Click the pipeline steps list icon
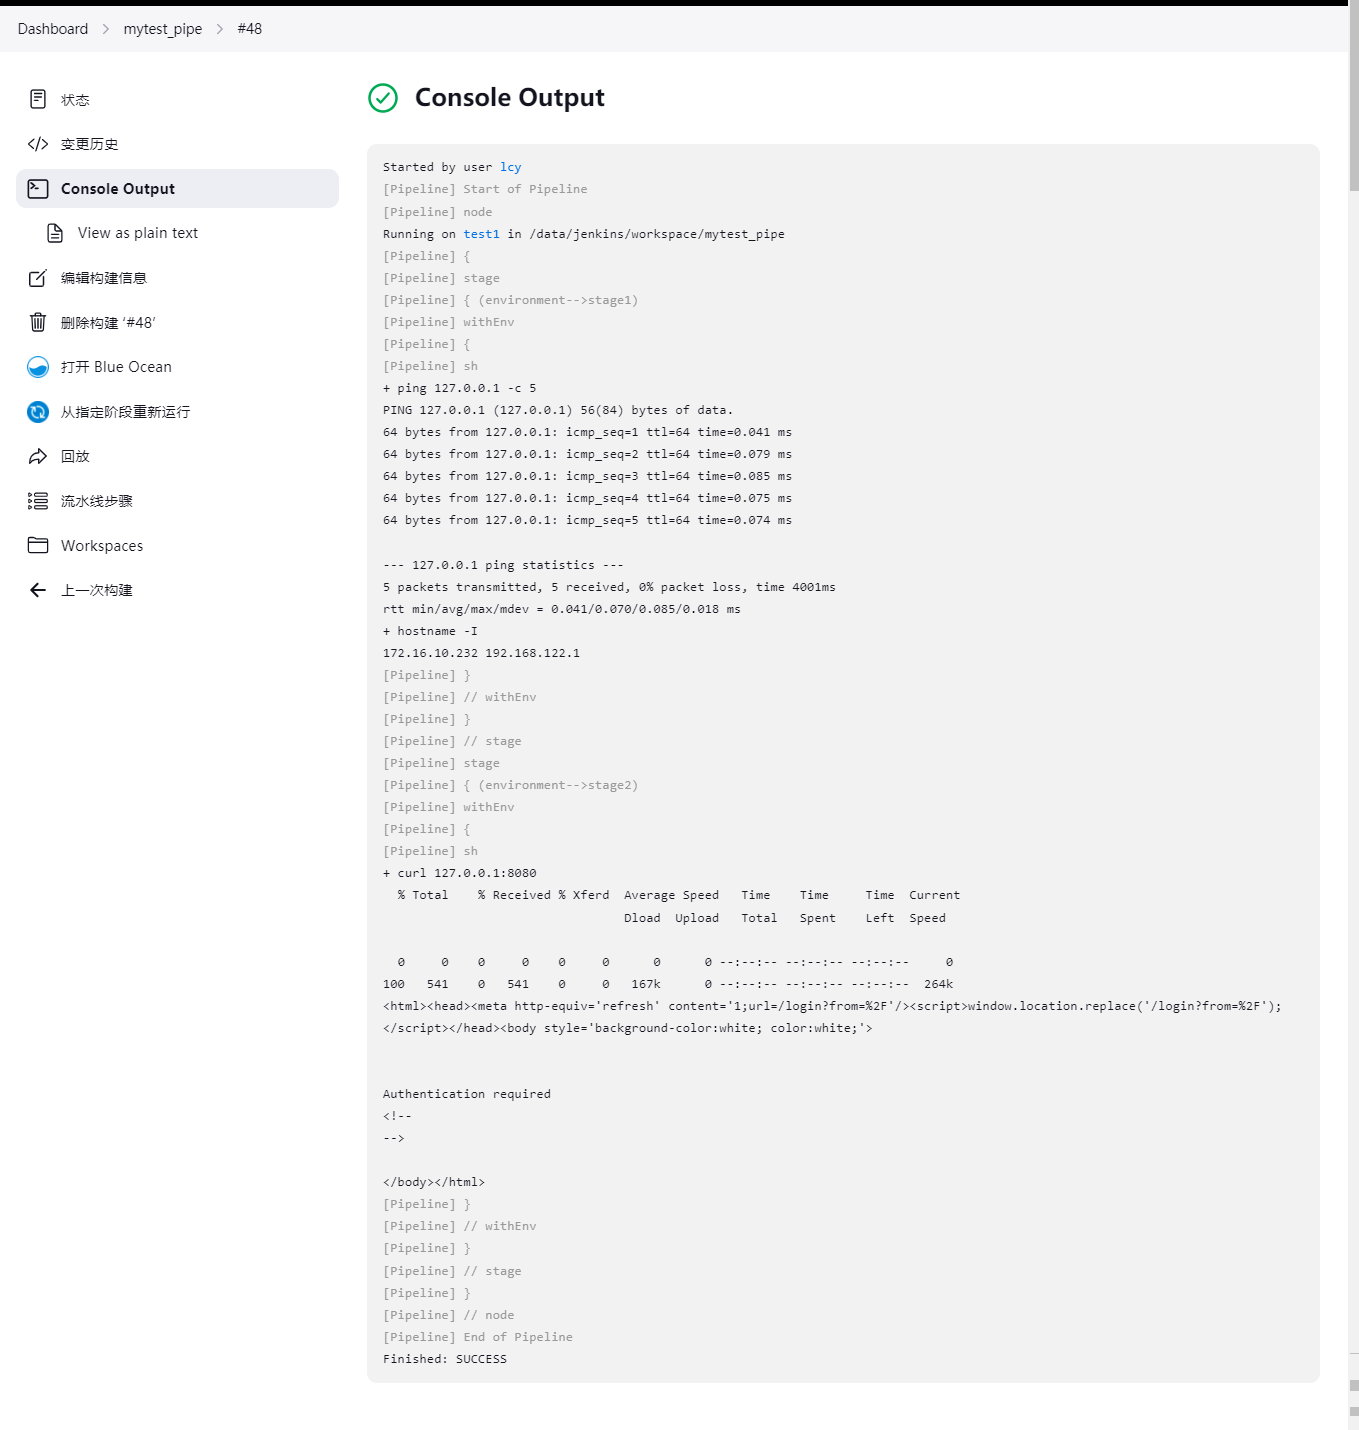The image size is (1359, 1430). click(38, 501)
